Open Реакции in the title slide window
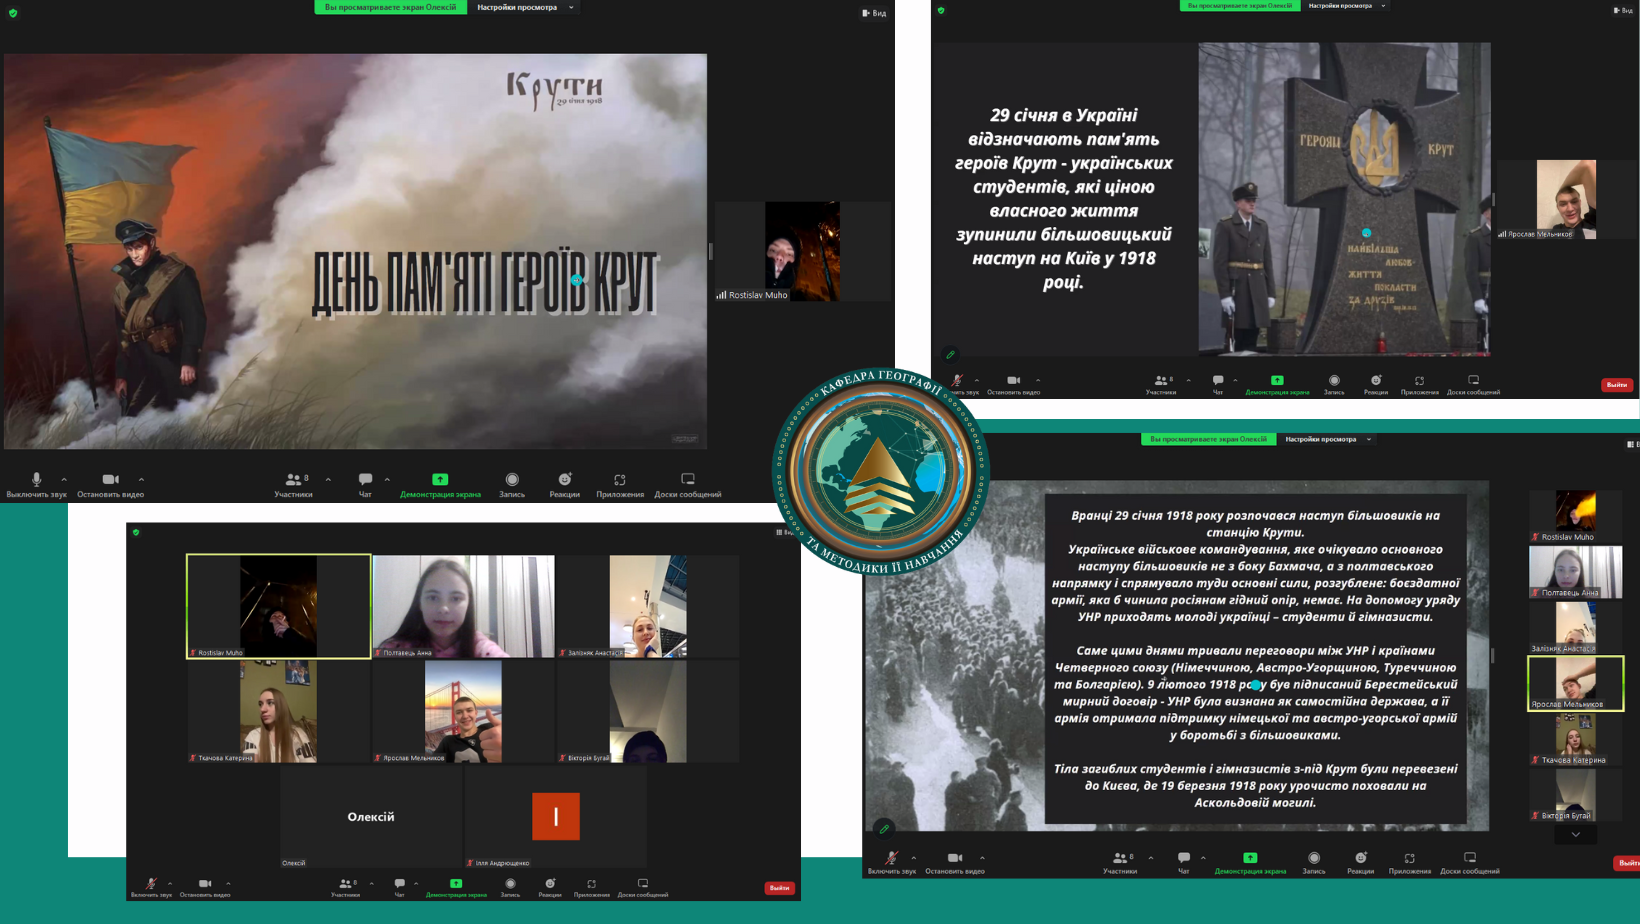Viewport: 1640px width, 924px height. [564, 485]
